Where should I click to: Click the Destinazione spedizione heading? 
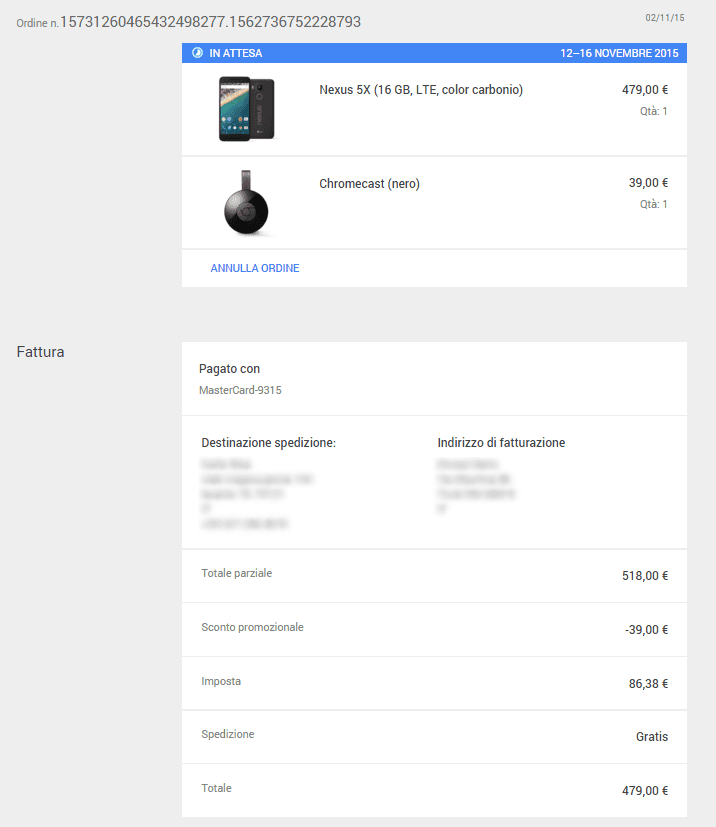click(x=268, y=443)
